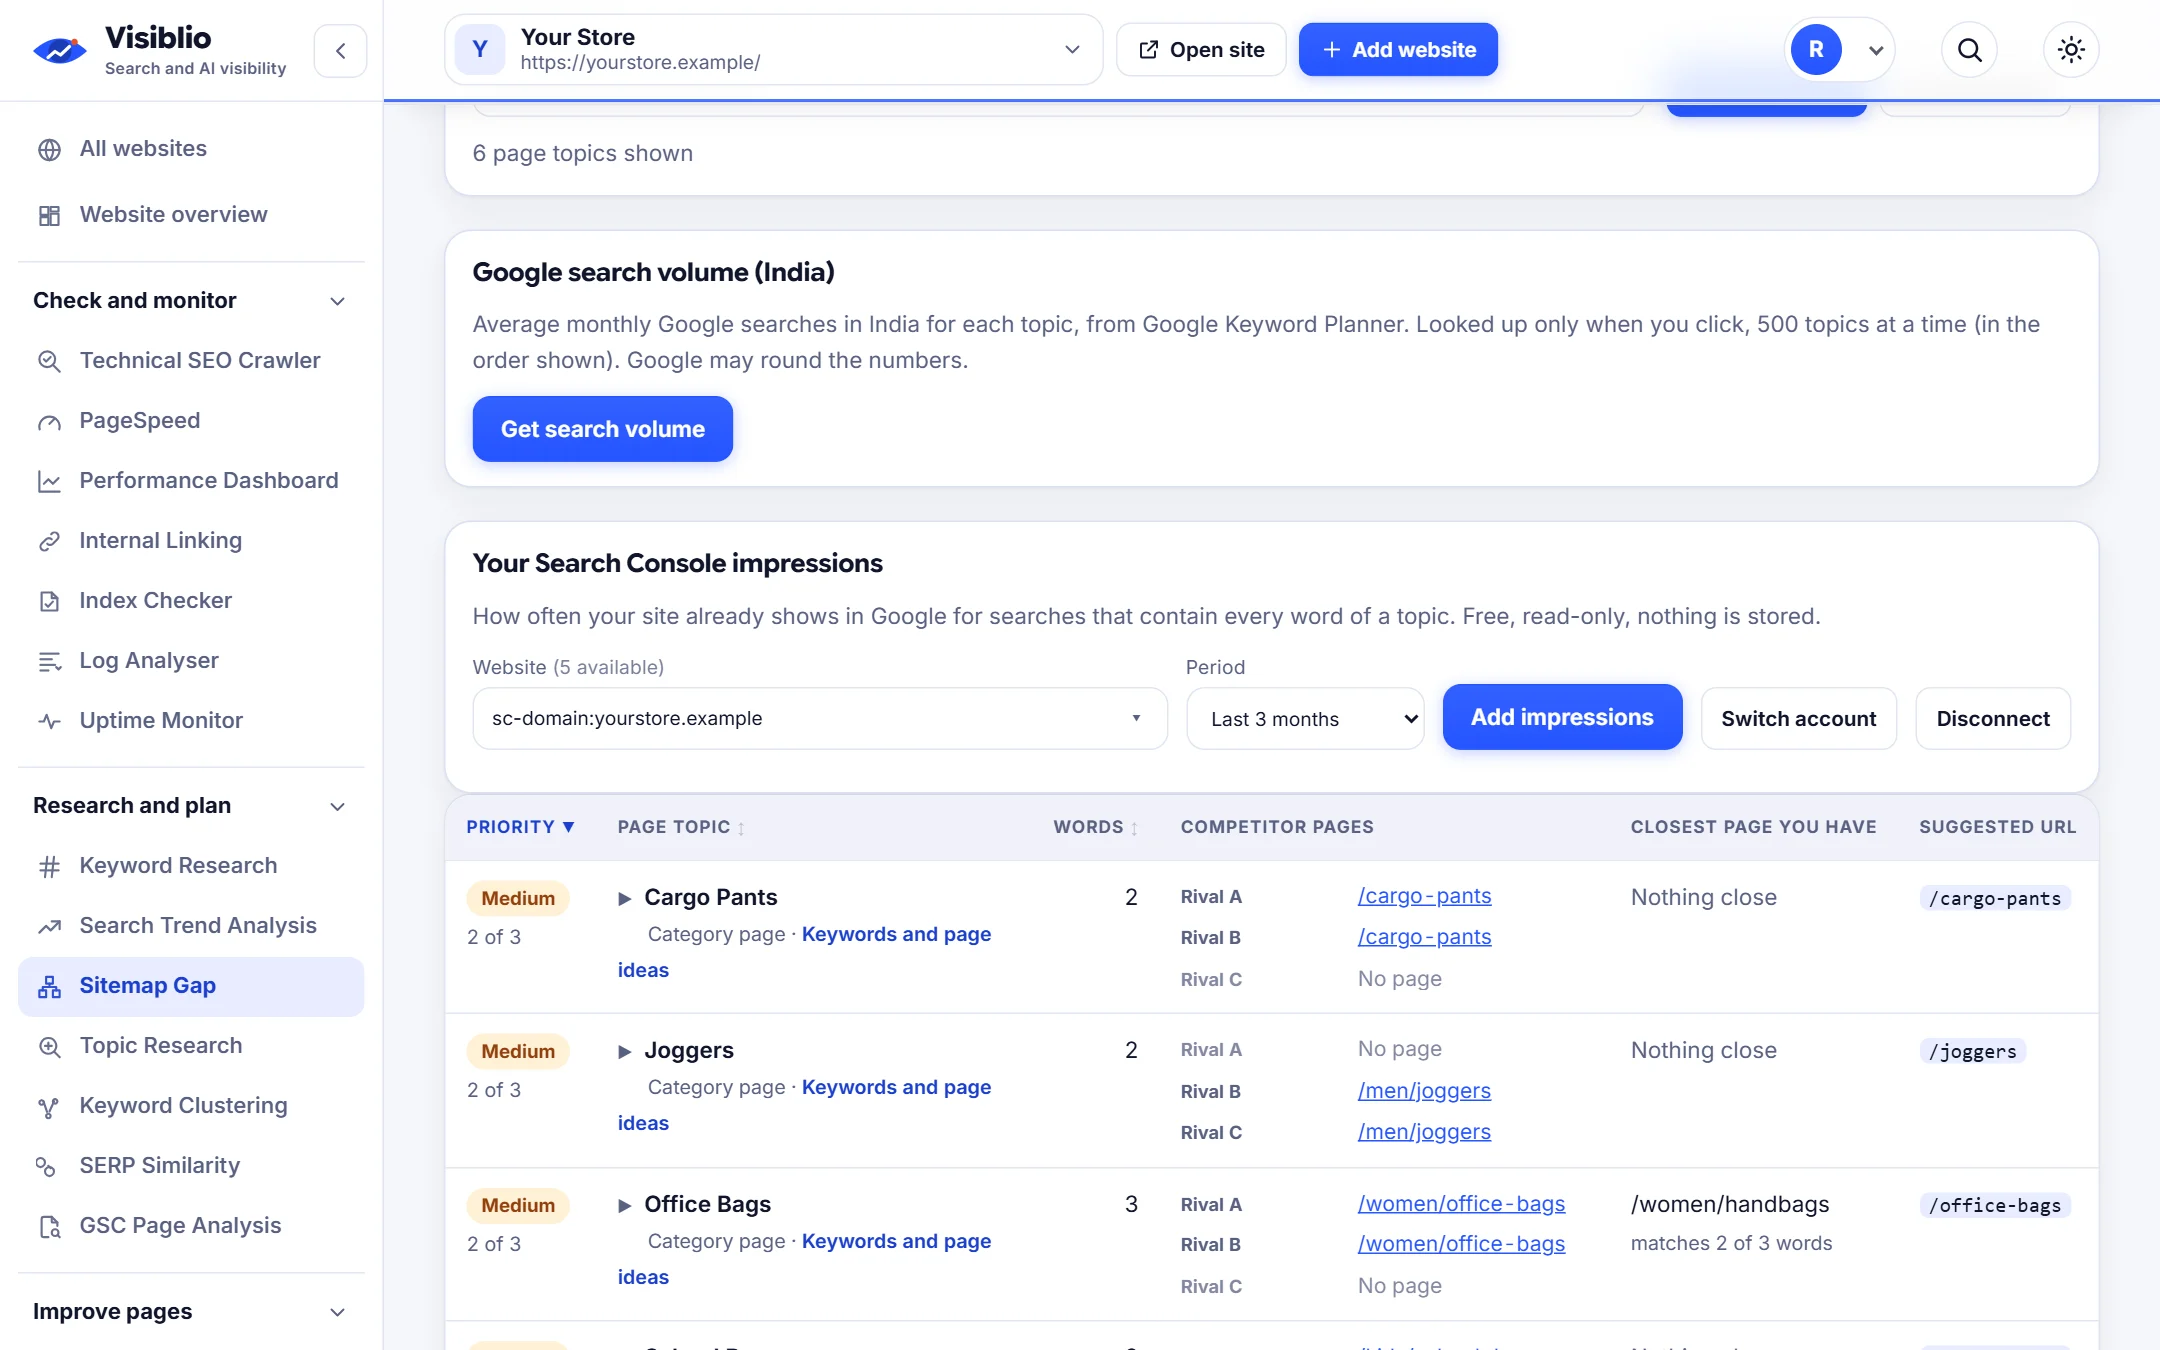This screenshot has height=1350, width=2160.
Task: Click Disconnect button
Action: pyautogui.click(x=1993, y=718)
